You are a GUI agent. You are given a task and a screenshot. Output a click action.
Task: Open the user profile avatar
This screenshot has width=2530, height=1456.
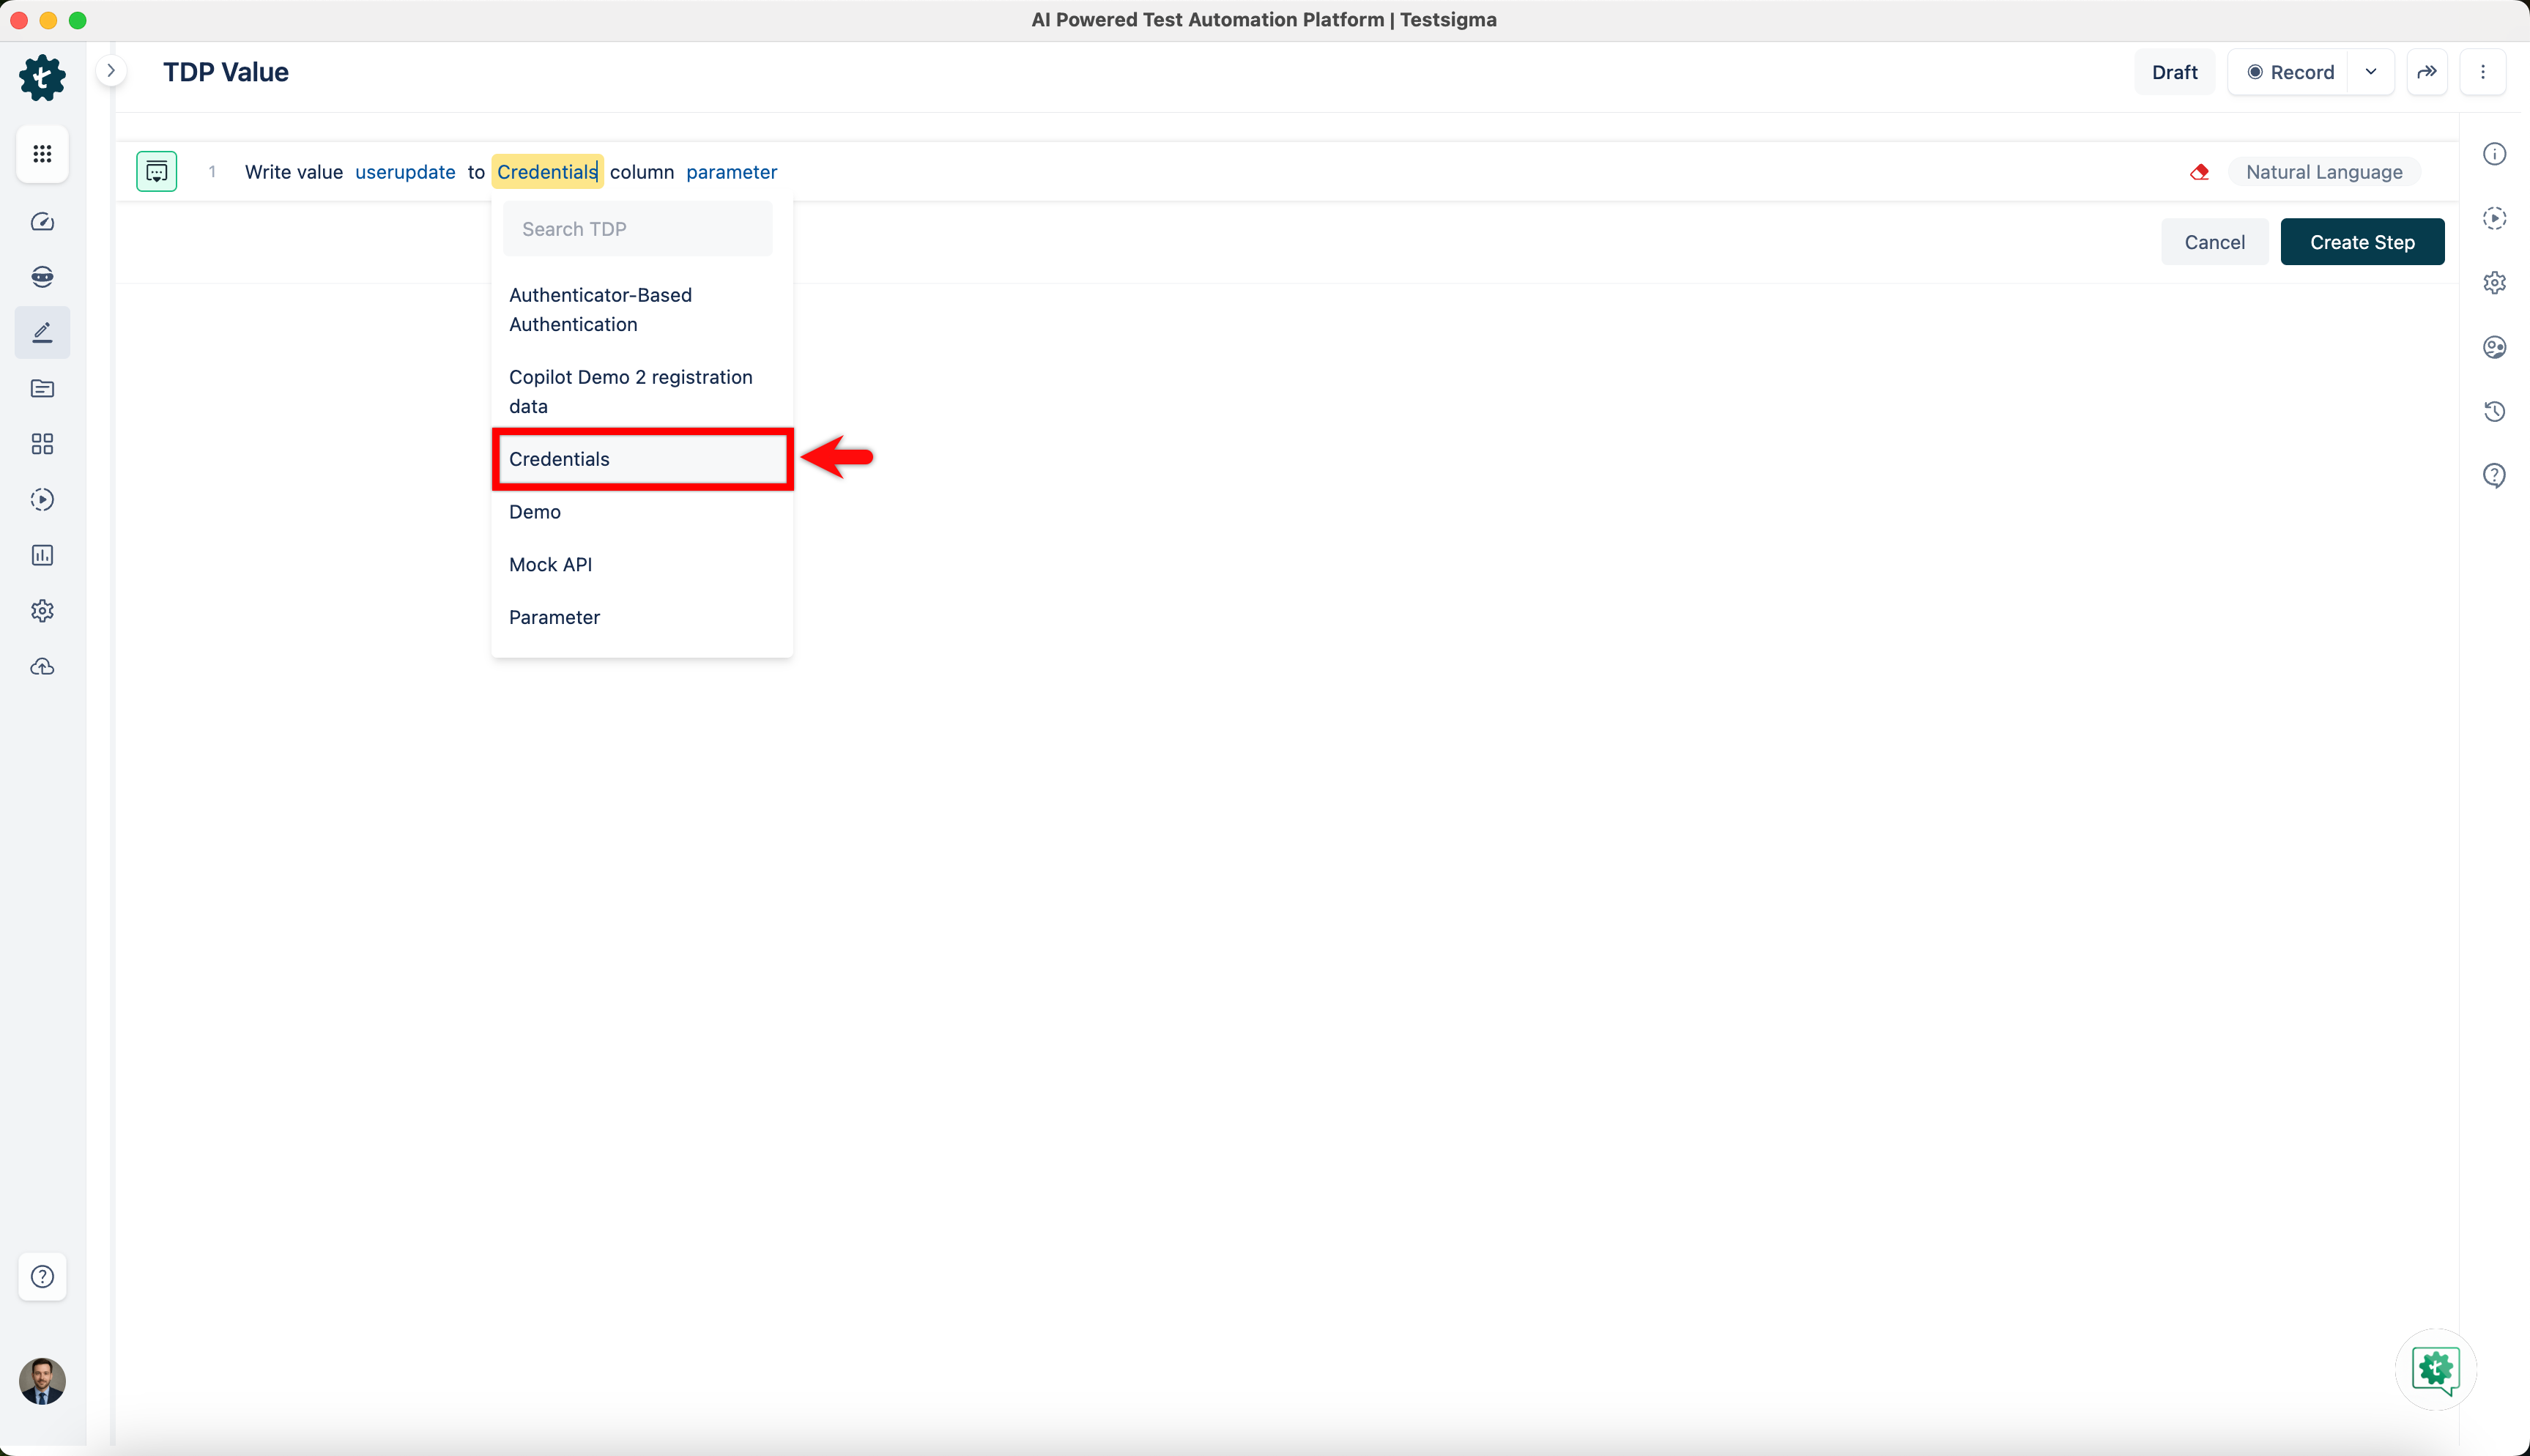[42, 1380]
